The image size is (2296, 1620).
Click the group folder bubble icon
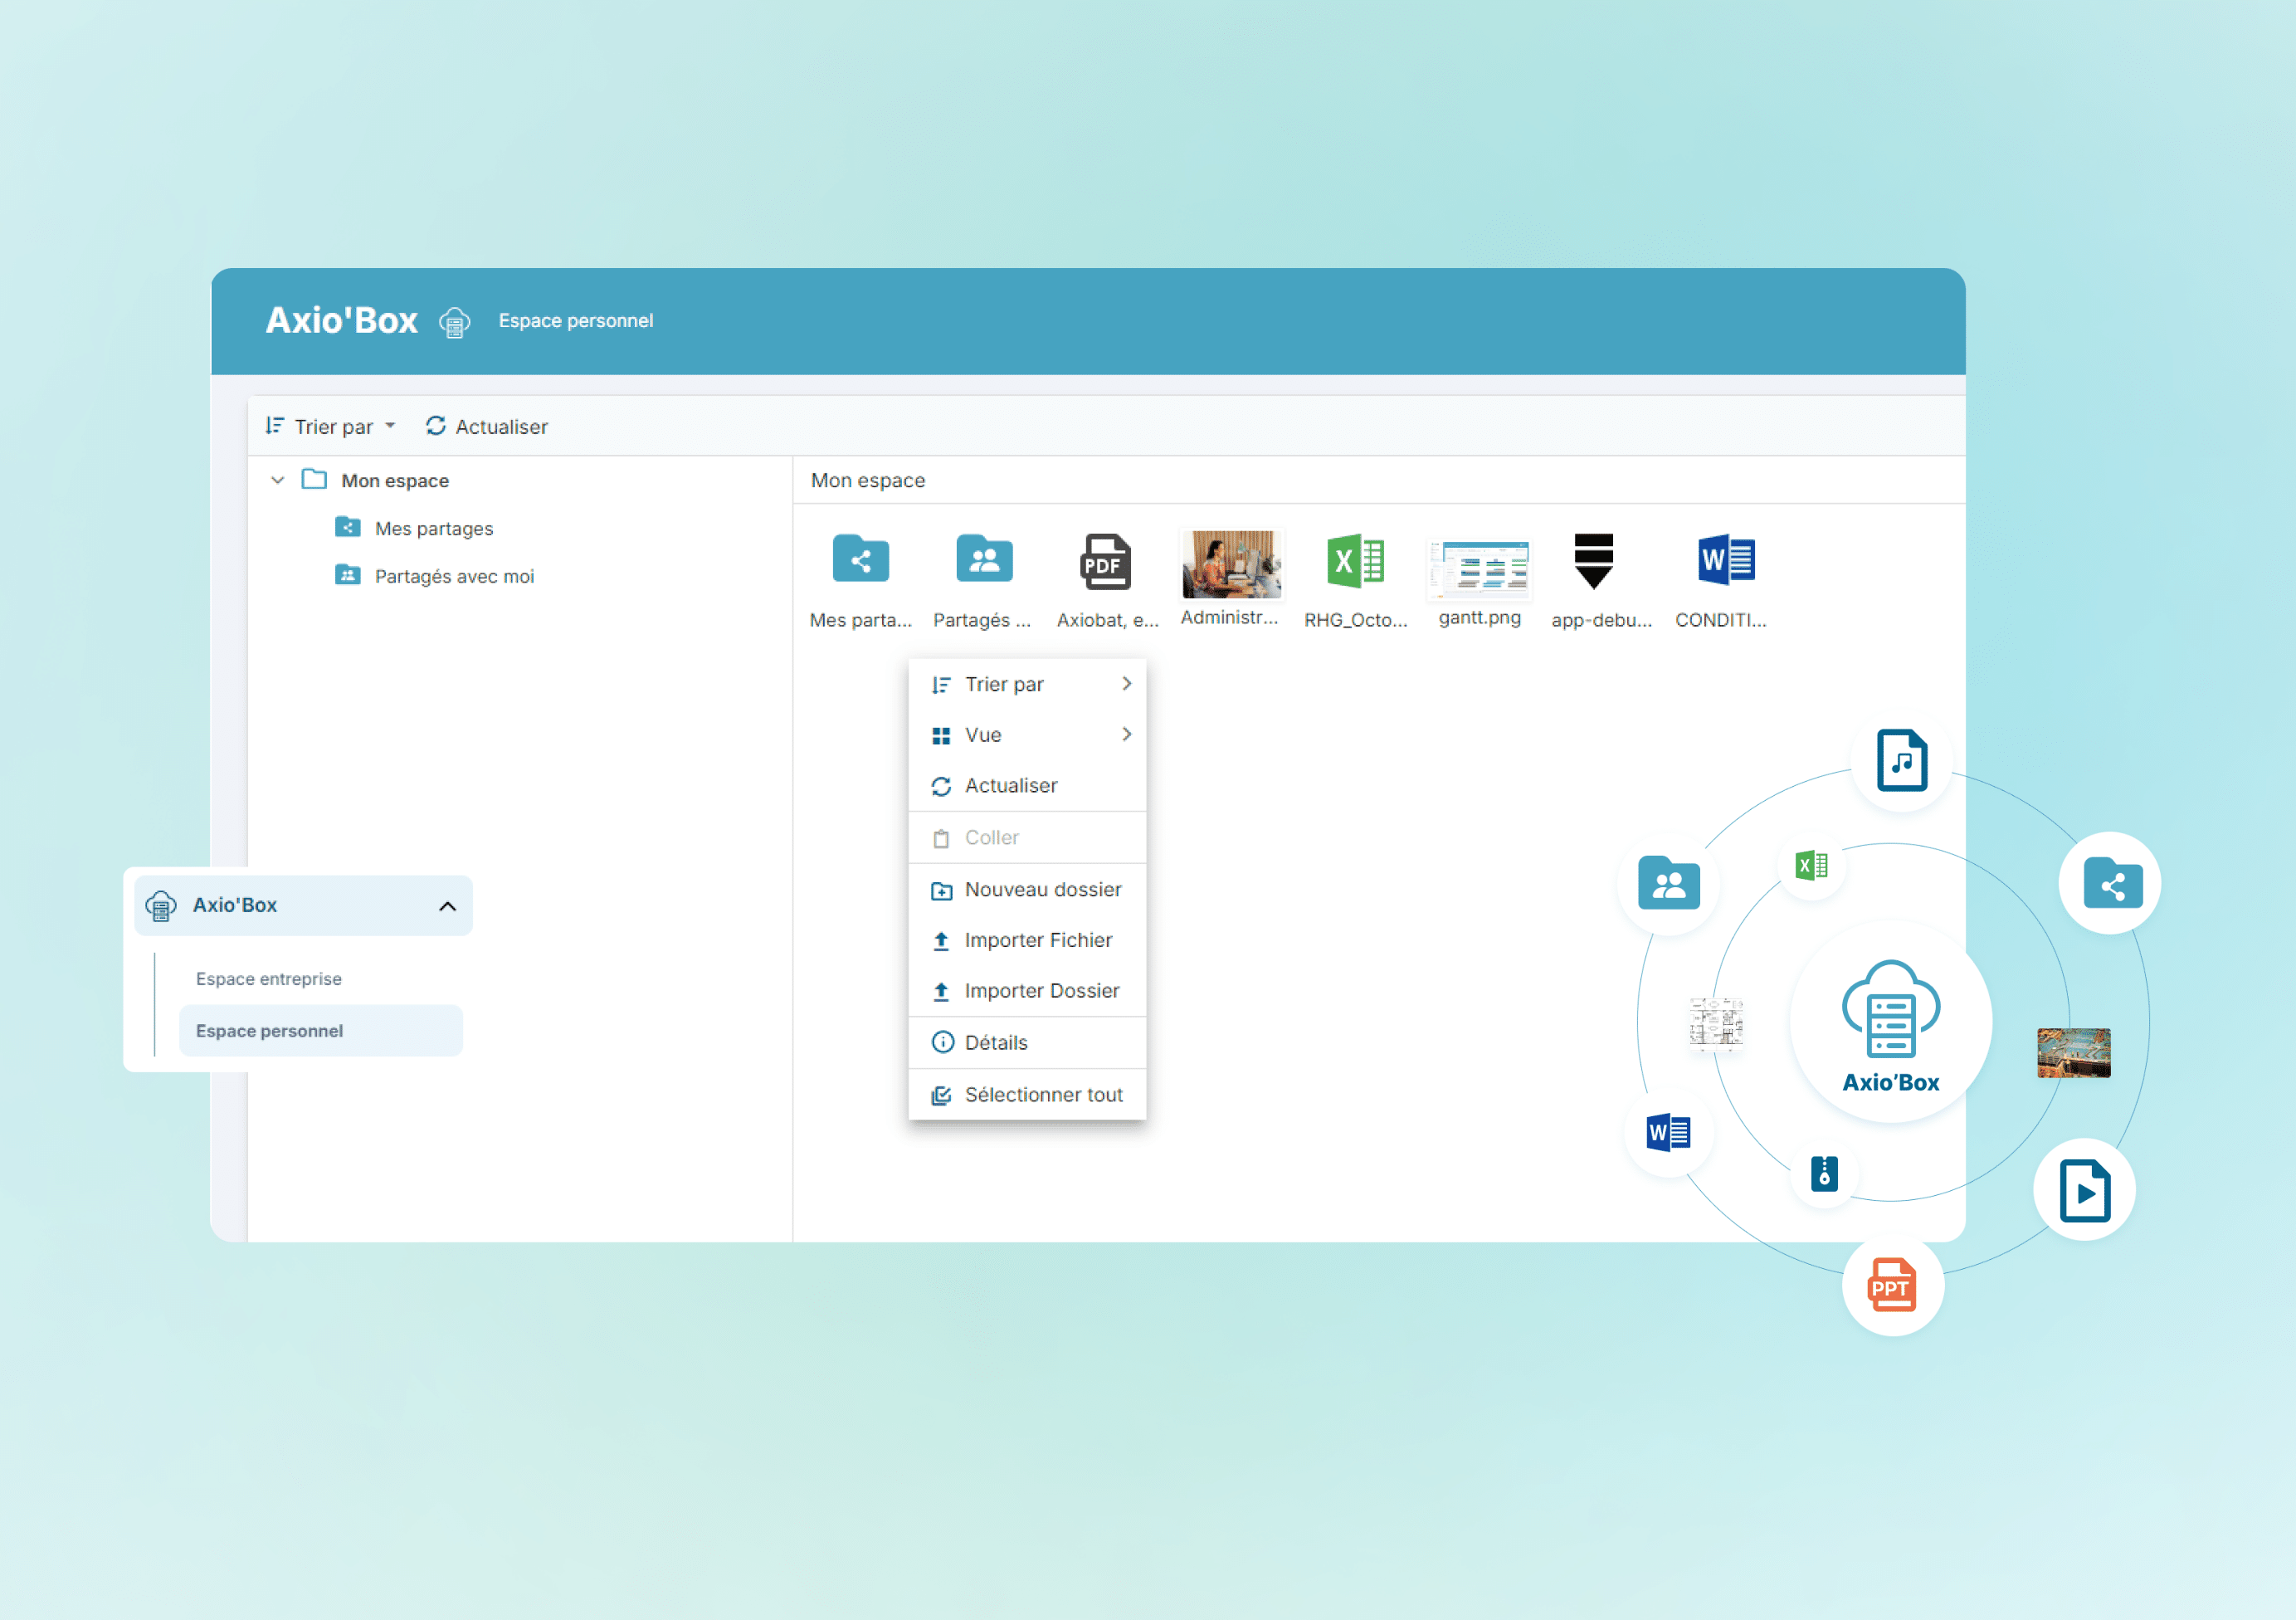coord(1669,884)
